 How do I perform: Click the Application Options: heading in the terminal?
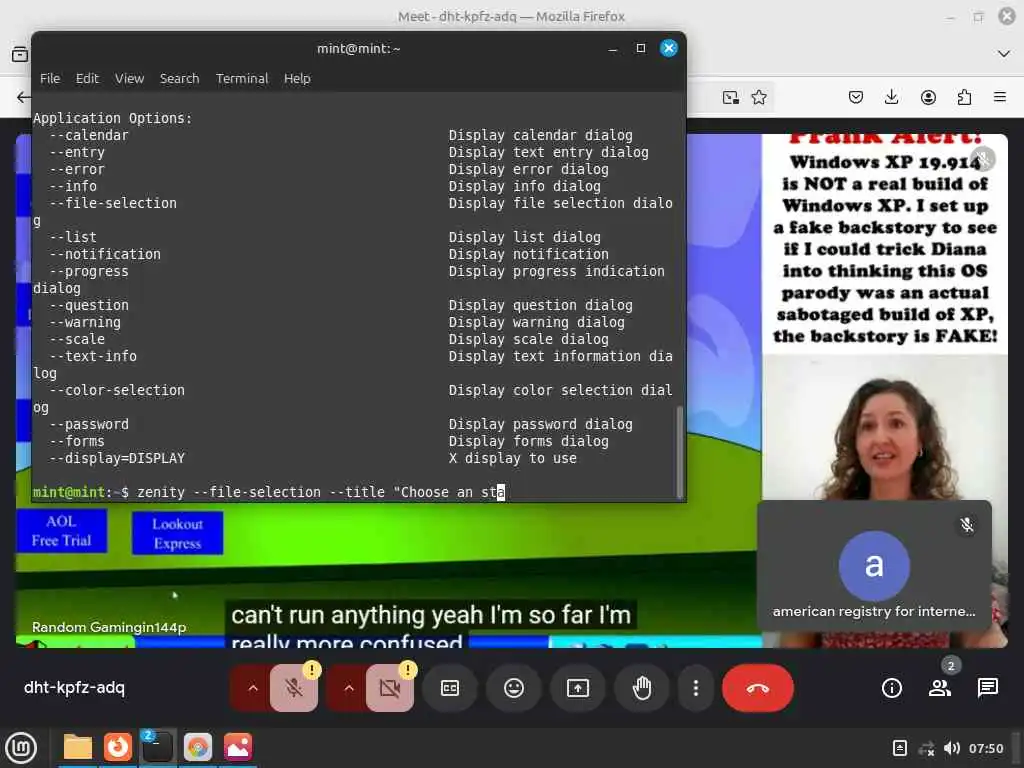113,118
